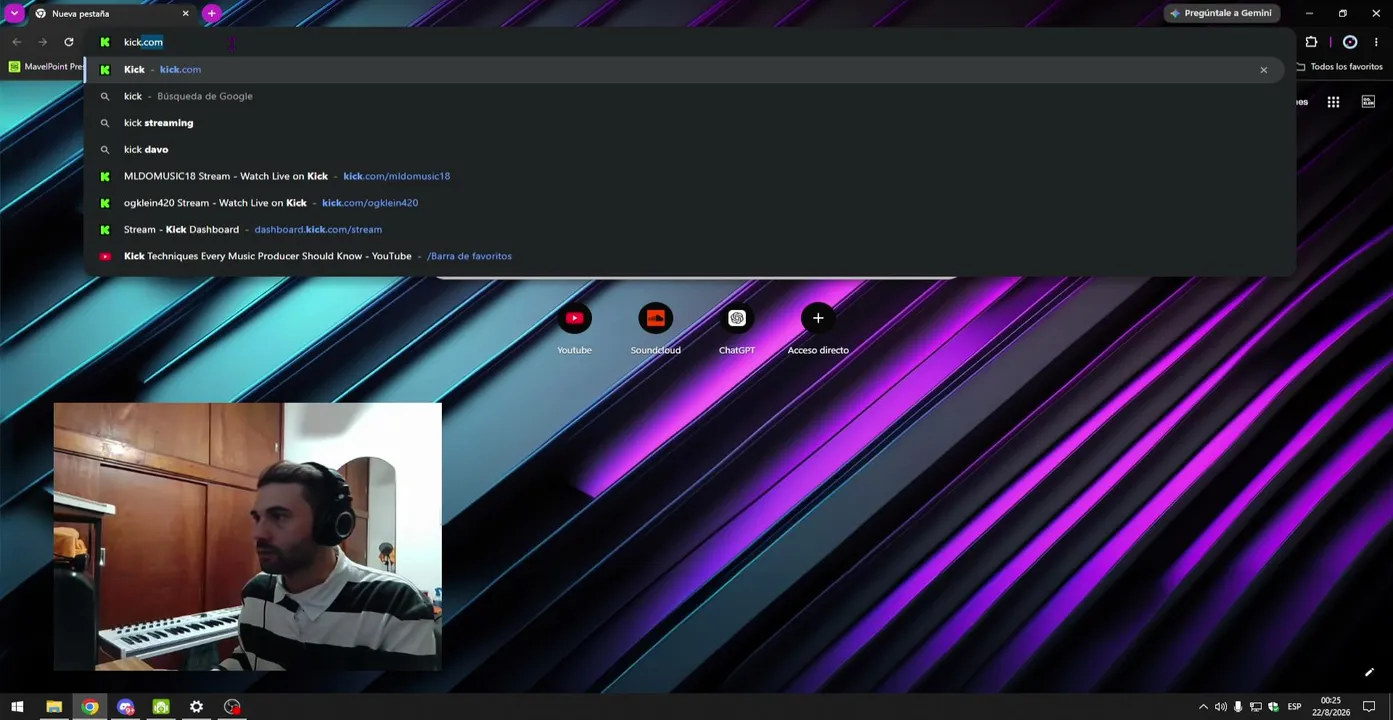Open the green app icon in the taskbar
This screenshot has width=1393, height=720.
[x=161, y=707]
